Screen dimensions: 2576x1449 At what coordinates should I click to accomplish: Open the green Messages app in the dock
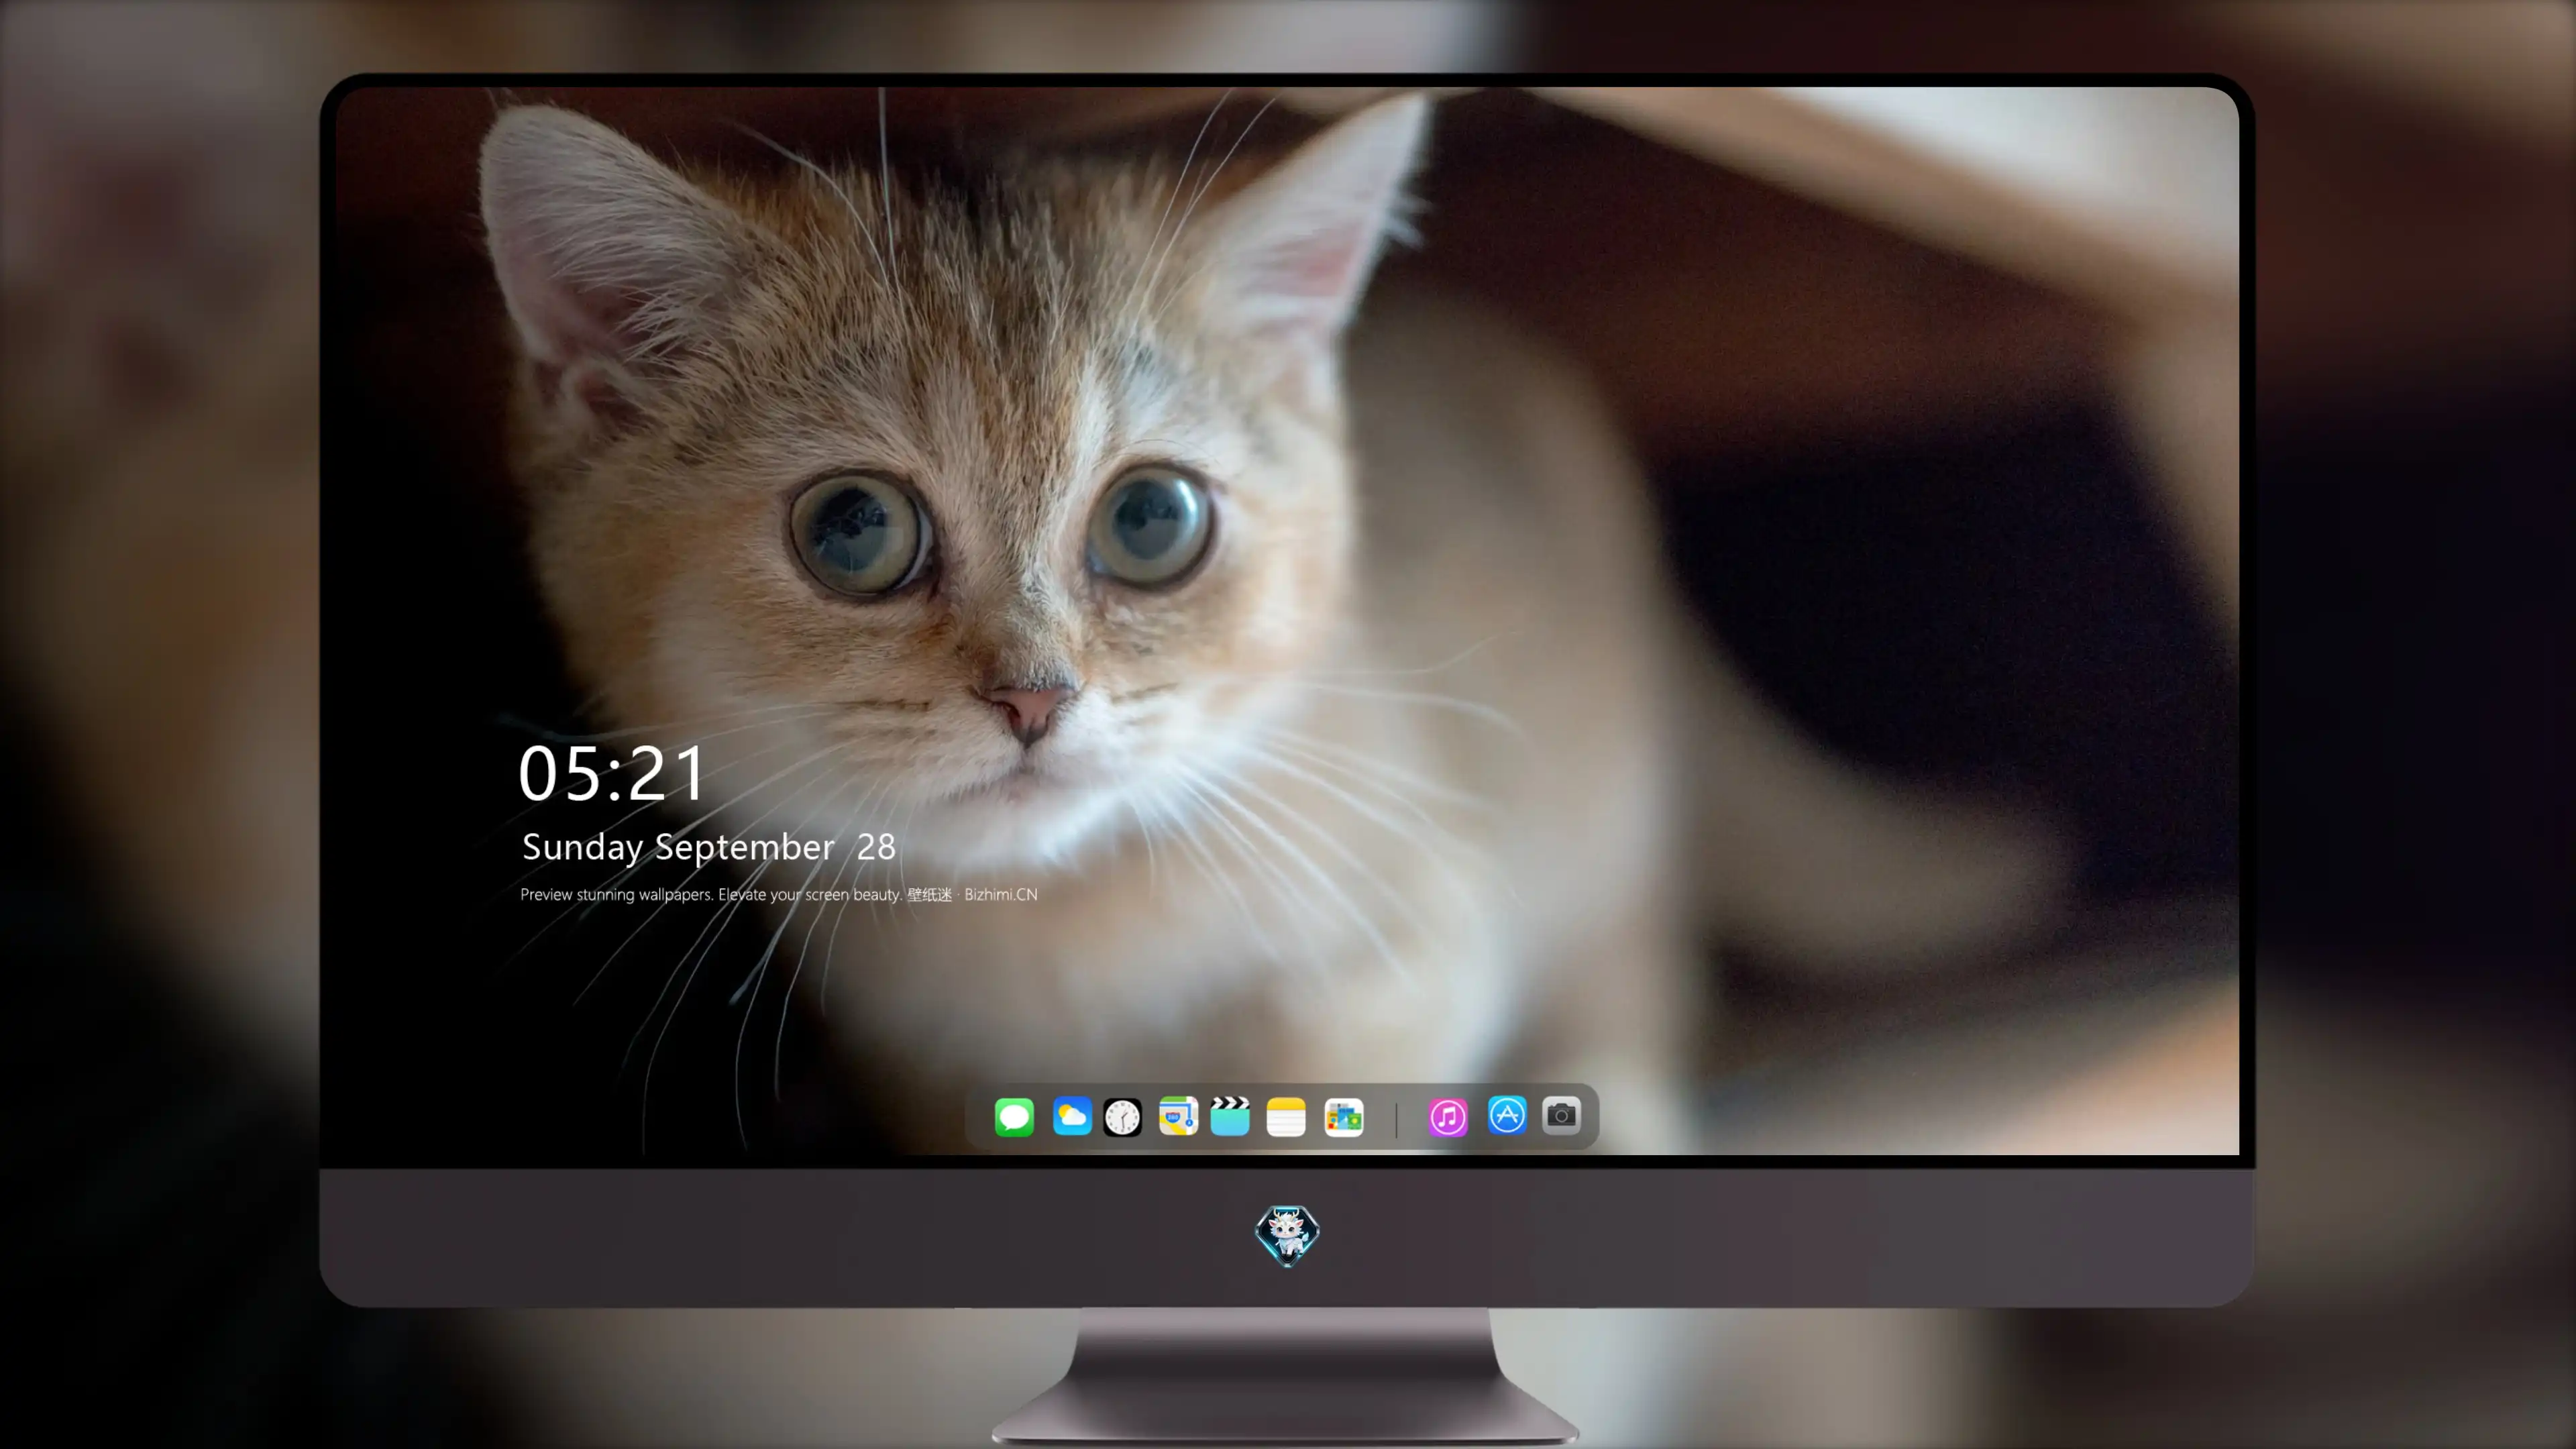coord(1014,1117)
